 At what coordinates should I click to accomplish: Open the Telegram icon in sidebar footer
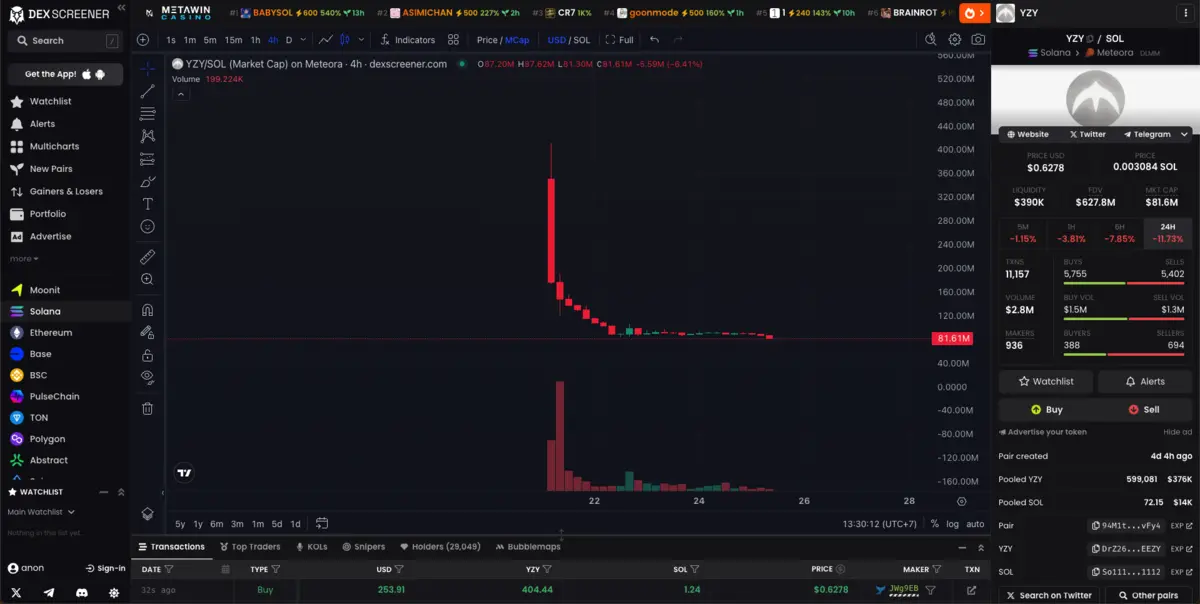point(49,593)
